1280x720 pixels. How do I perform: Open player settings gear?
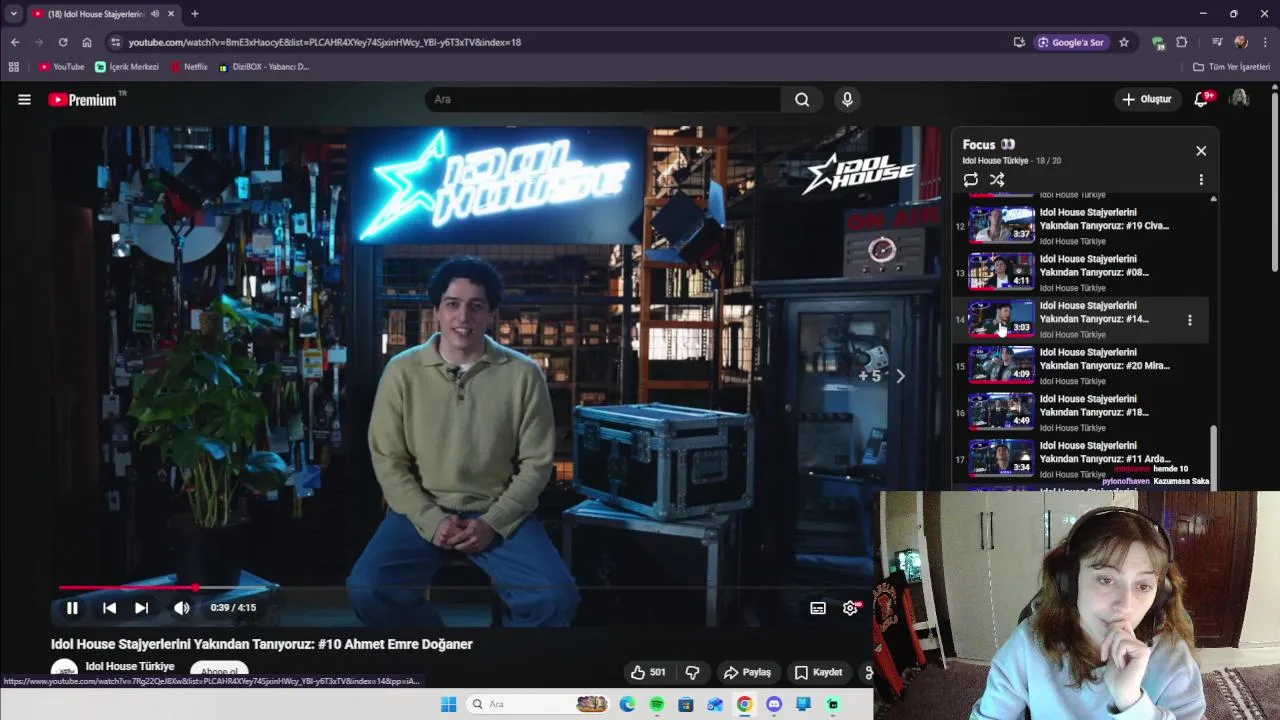pos(850,608)
